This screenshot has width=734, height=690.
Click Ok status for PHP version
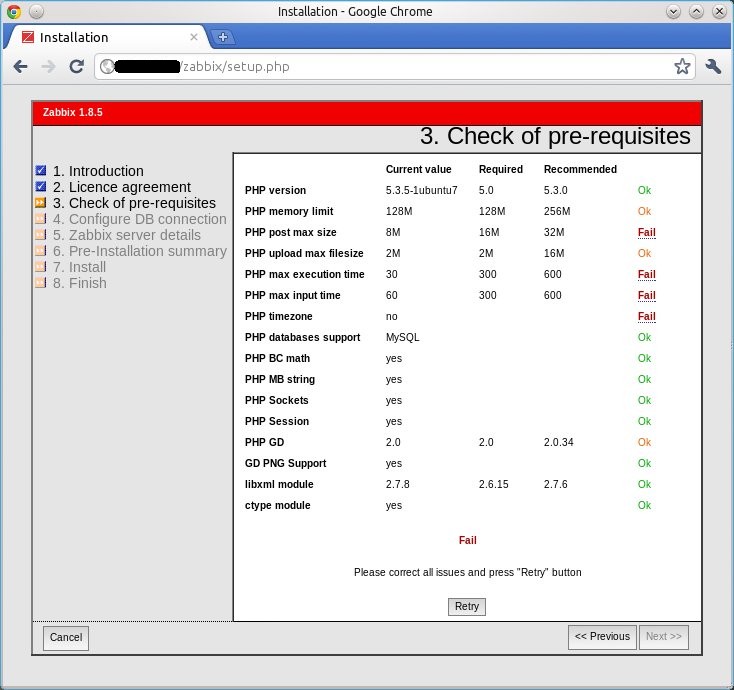pyautogui.click(x=644, y=190)
